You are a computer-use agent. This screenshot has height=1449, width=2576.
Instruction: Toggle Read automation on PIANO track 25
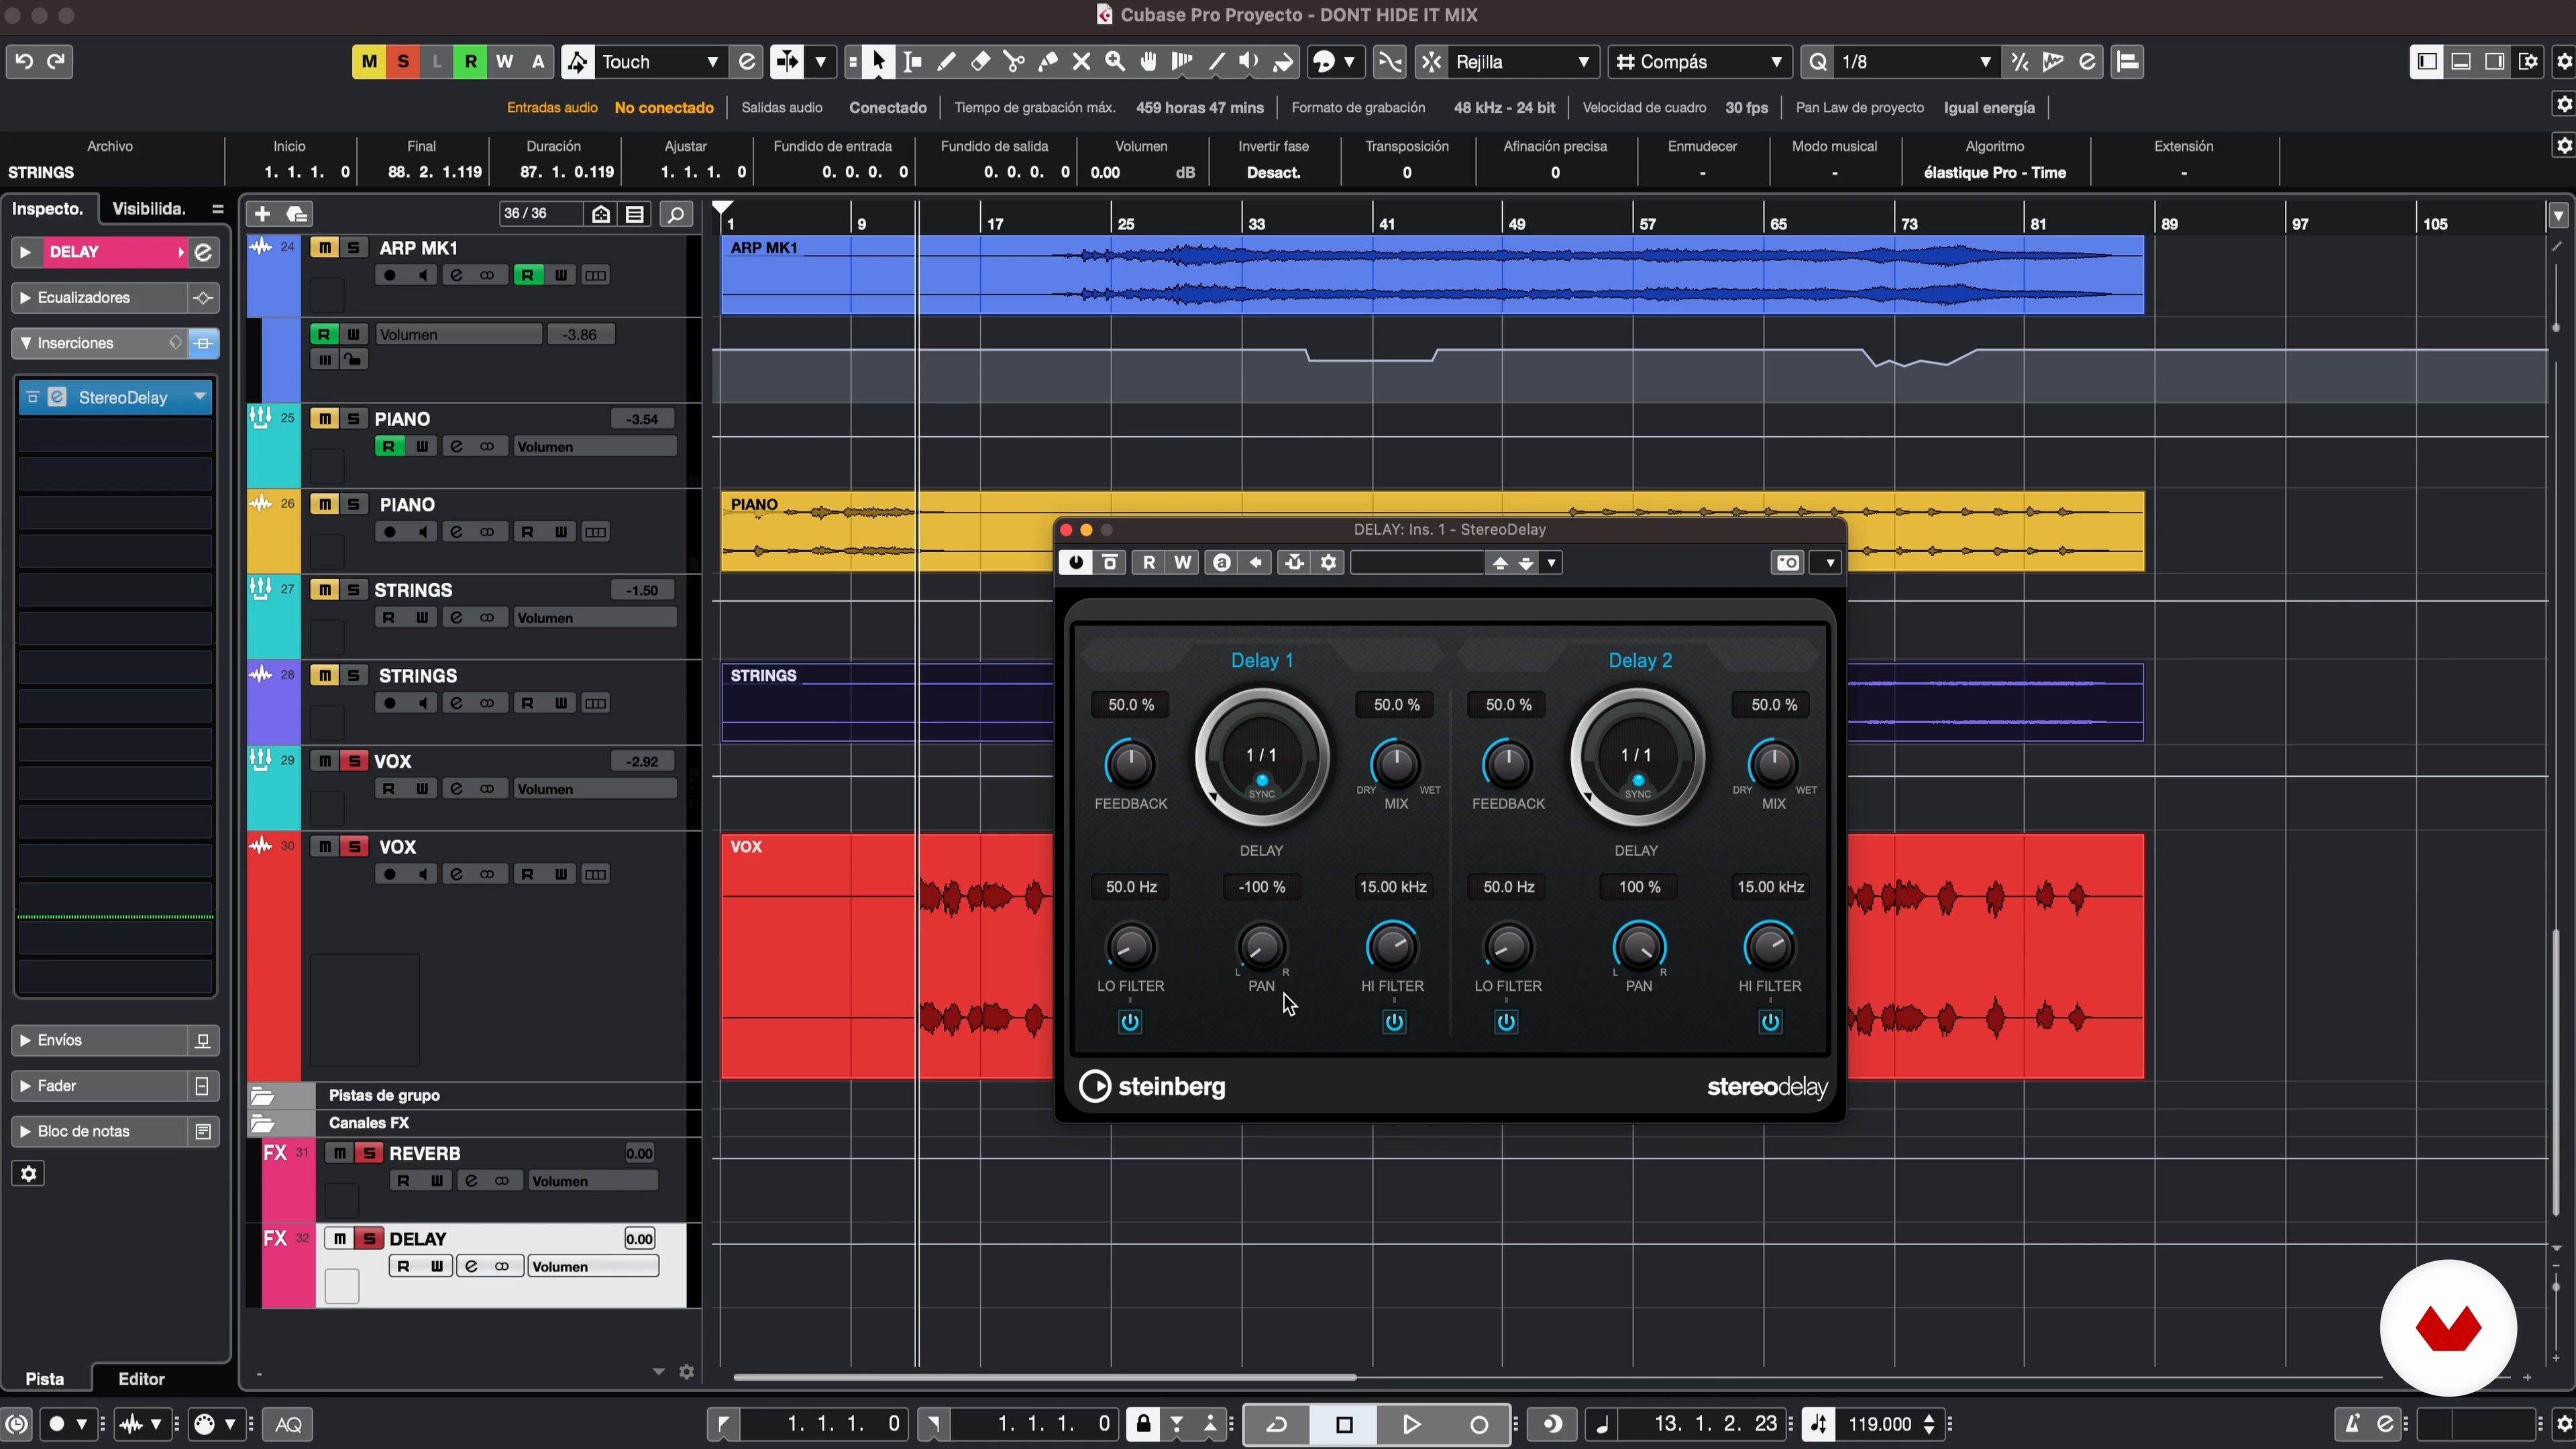[389, 446]
